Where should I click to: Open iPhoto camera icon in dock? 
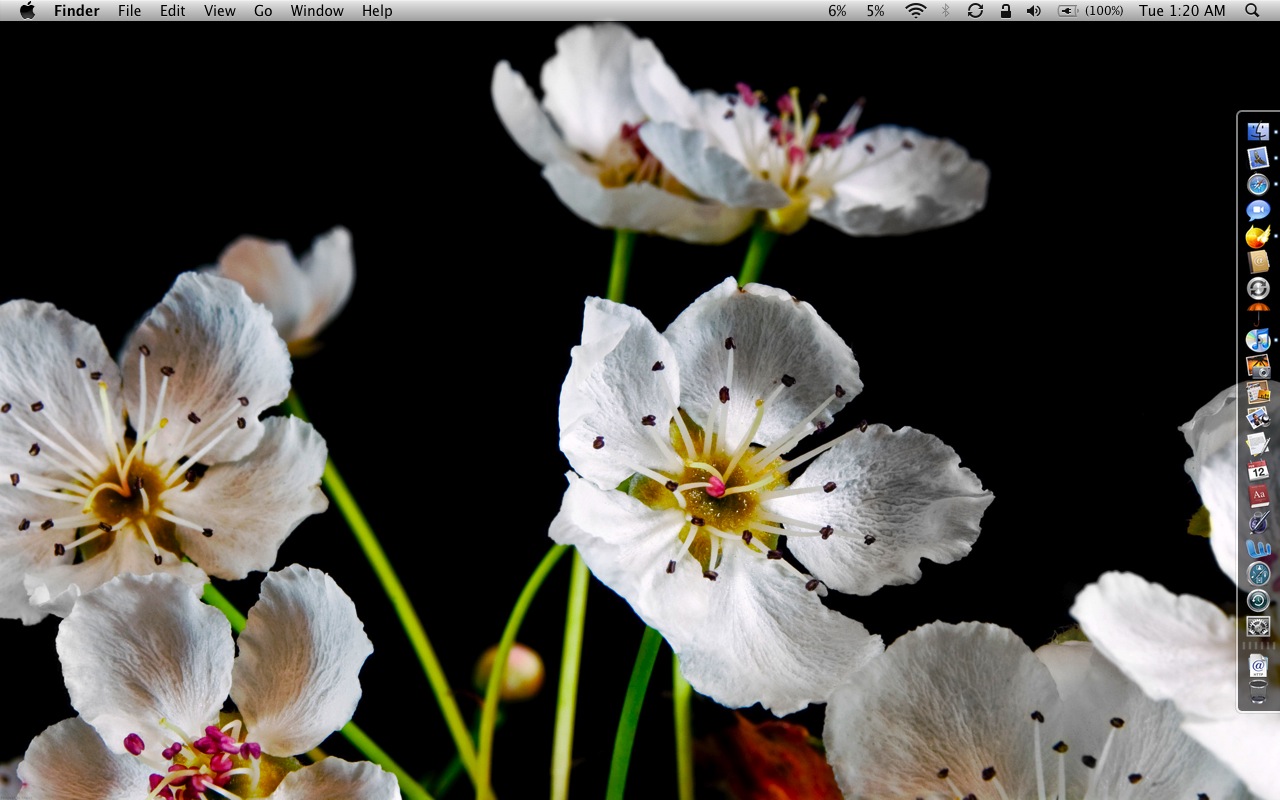pyautogui.click(x=1258, y=366)
